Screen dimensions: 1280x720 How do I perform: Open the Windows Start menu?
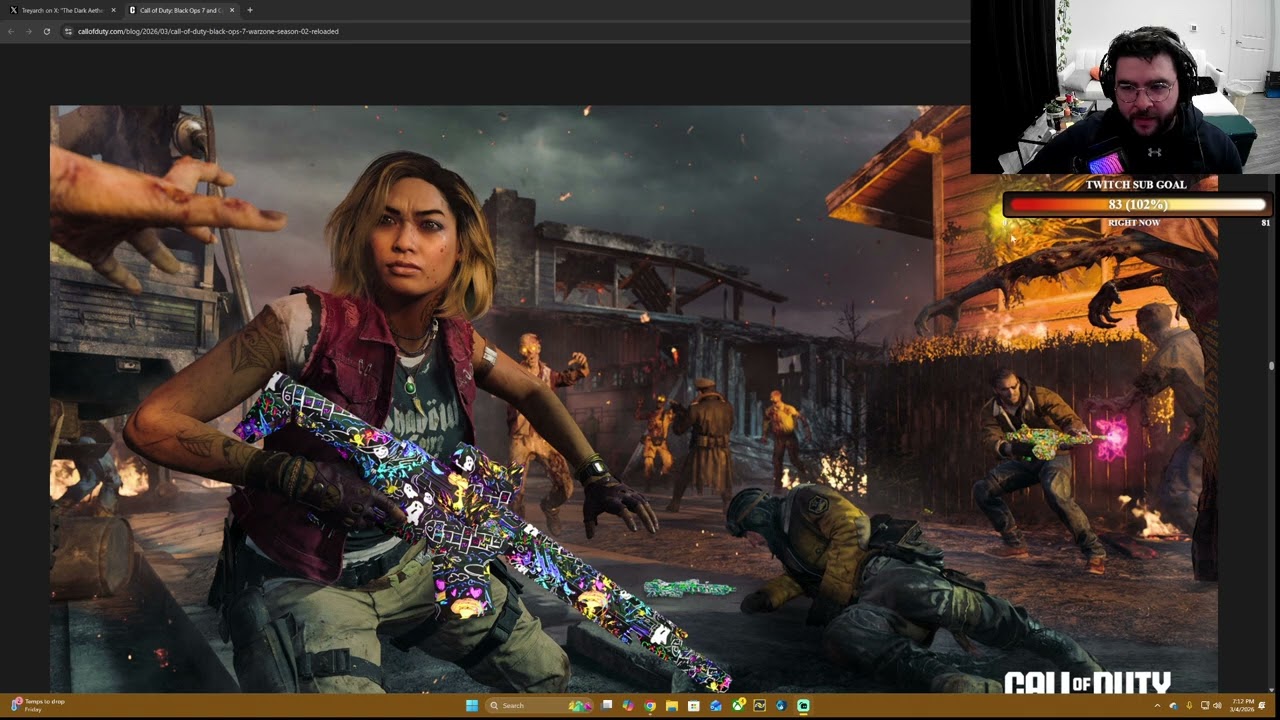click(471, 705)
